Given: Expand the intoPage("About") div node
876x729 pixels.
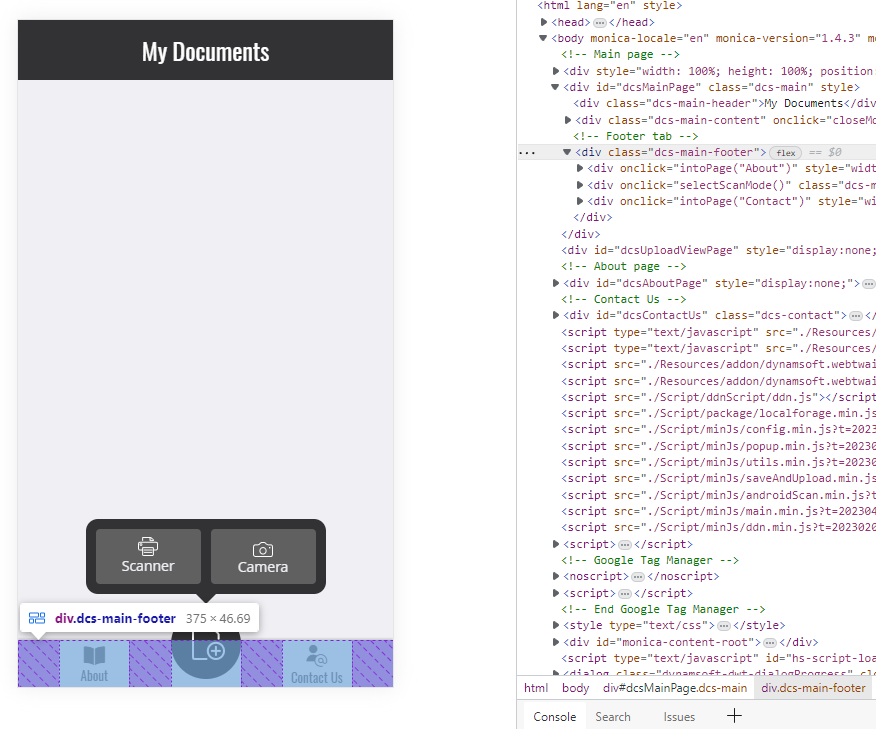Looking at the screenshot, I should click(581, 168).
